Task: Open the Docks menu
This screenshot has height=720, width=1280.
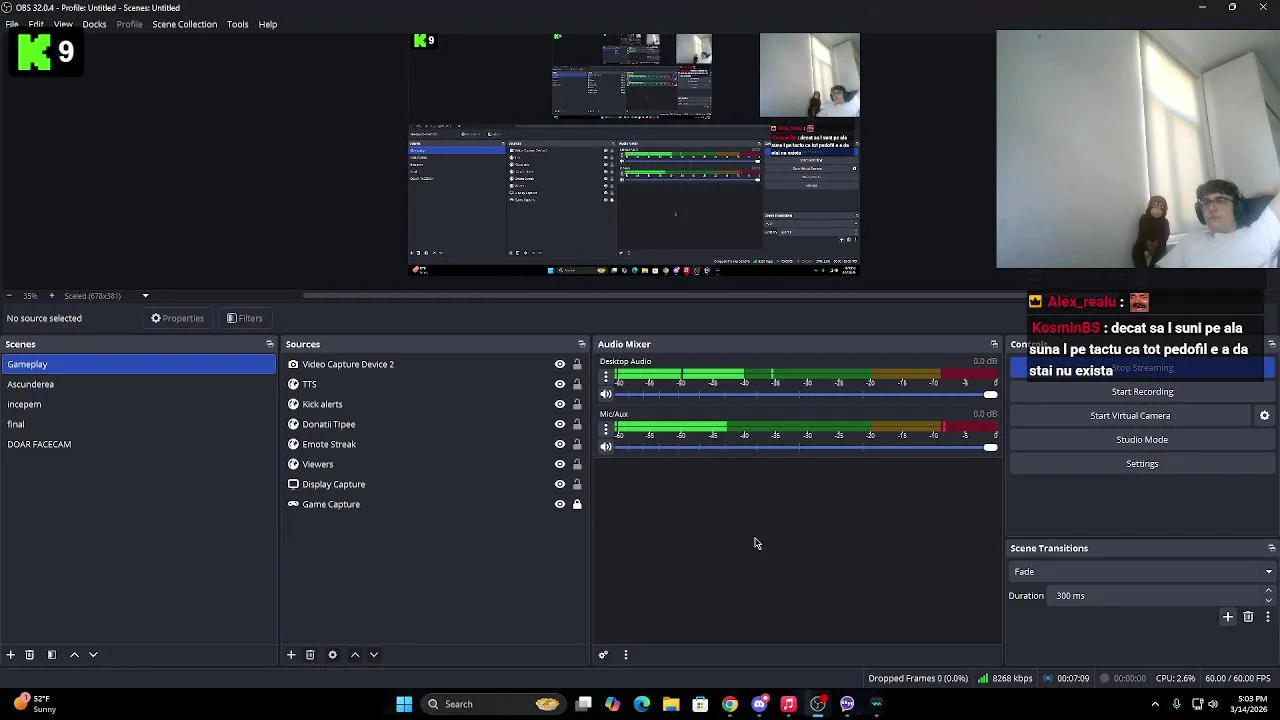Action: tap(94, 24)
